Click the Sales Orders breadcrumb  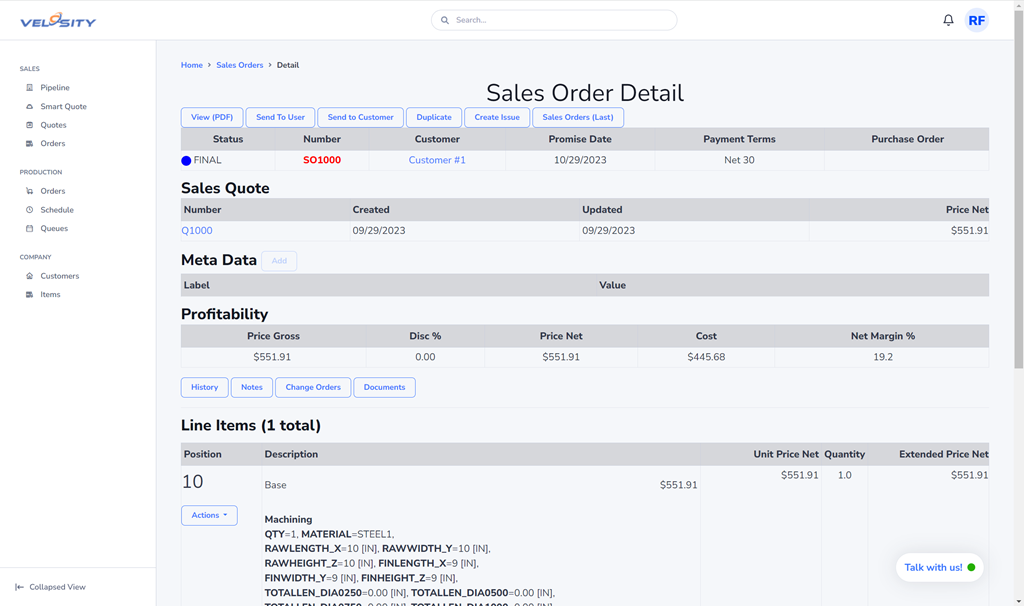tap(240, 65)
